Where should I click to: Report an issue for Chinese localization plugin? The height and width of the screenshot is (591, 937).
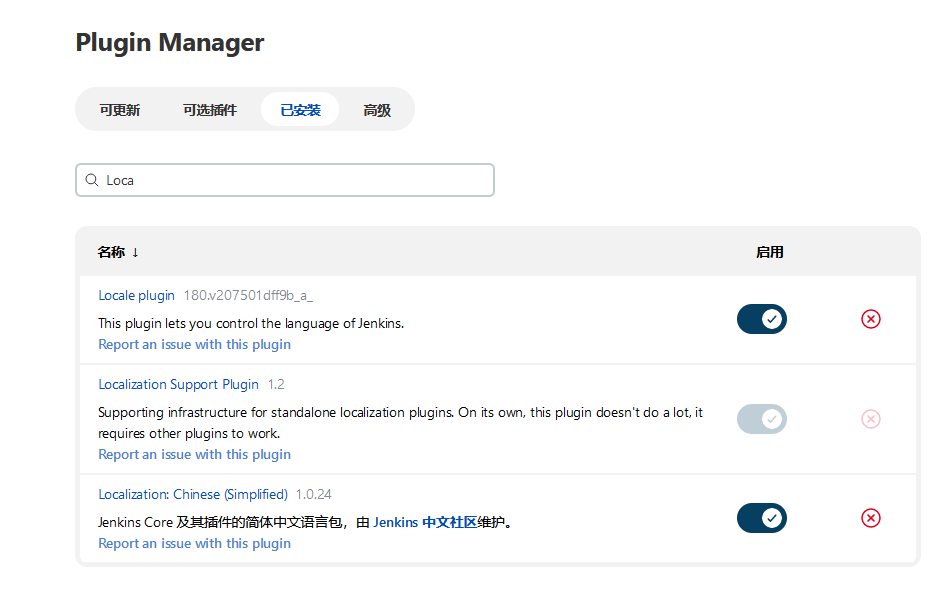194,543
